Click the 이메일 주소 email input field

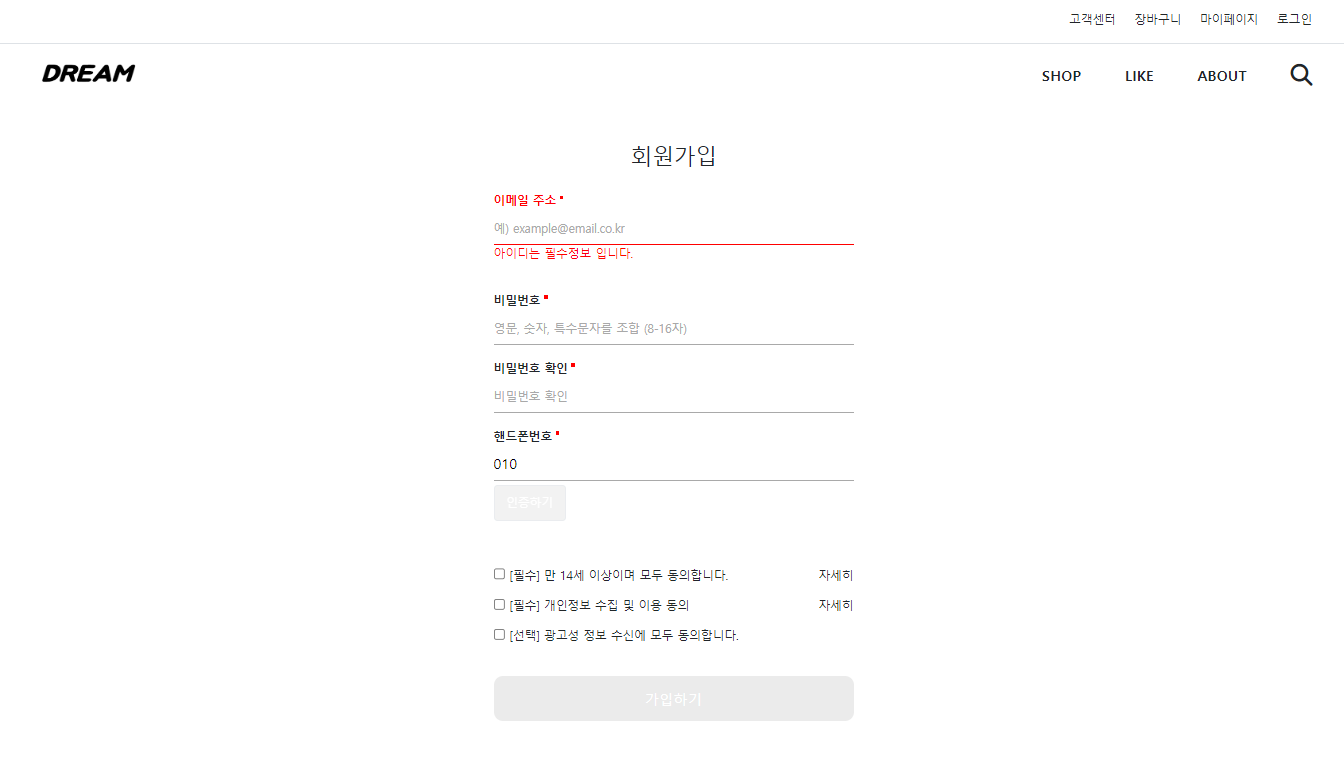(x=673, y=228)
